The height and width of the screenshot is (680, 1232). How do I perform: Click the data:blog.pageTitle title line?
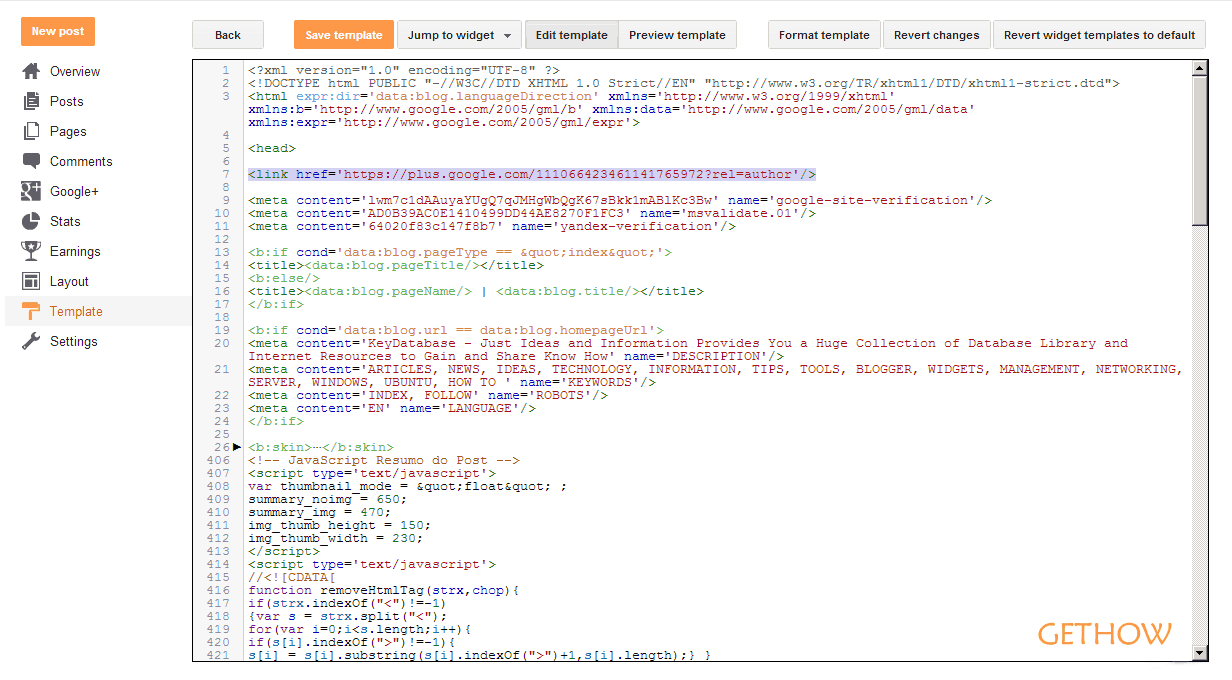pyautogui.click(x=396, y=265)
